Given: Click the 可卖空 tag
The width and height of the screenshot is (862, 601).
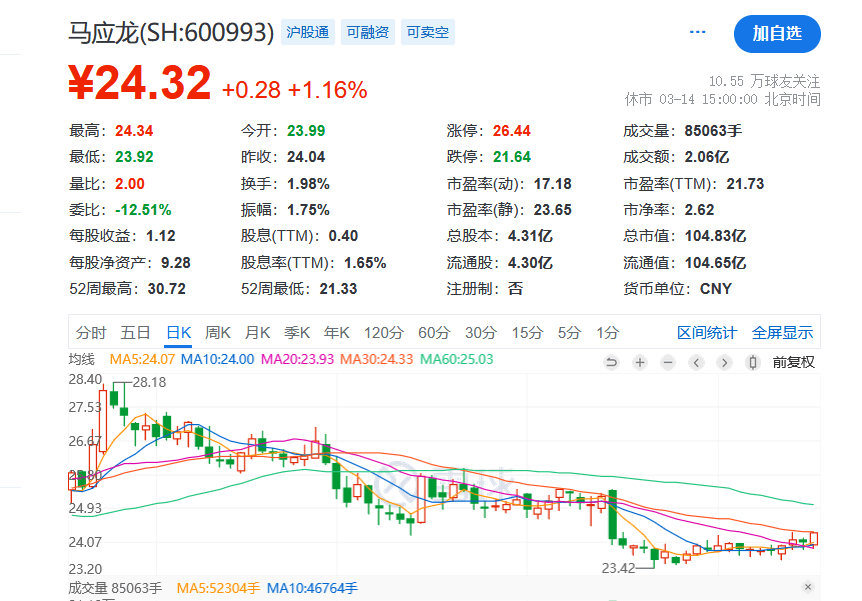Looking at the screenshot, I should click(x=428, y=32).
